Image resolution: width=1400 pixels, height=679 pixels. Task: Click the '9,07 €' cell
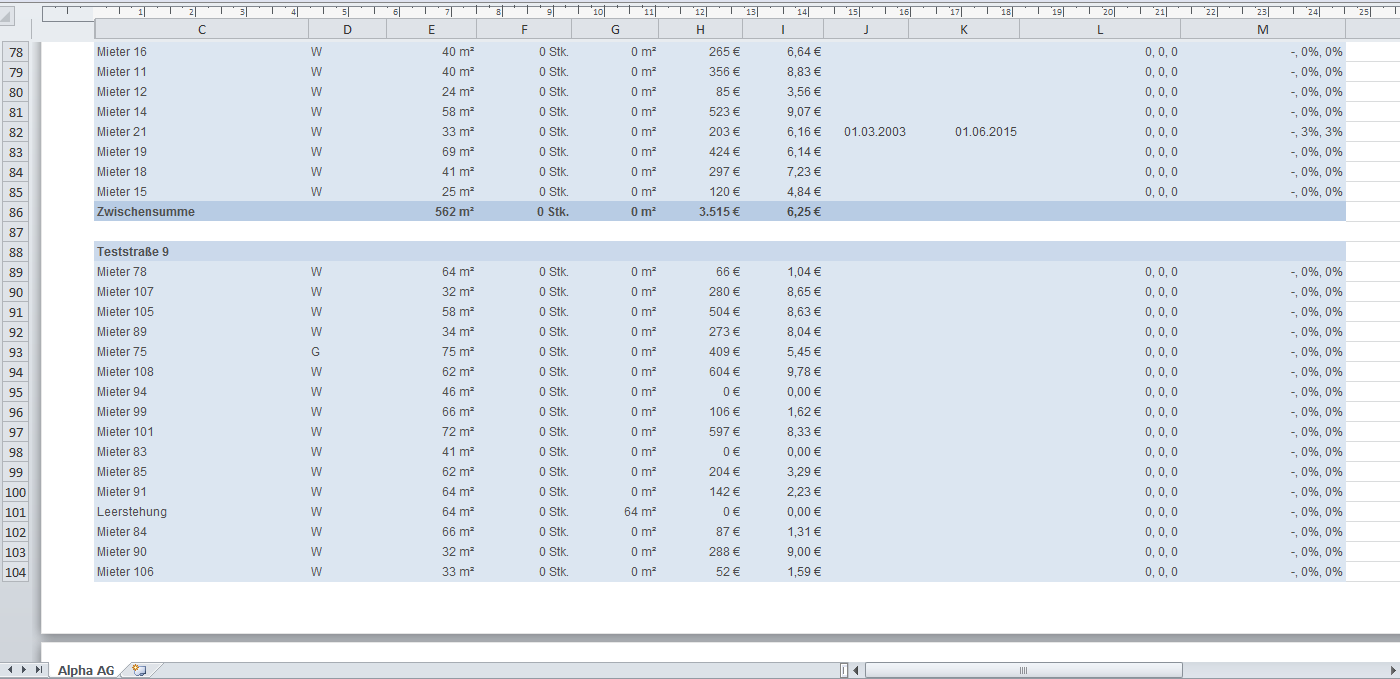coord(783,111)
